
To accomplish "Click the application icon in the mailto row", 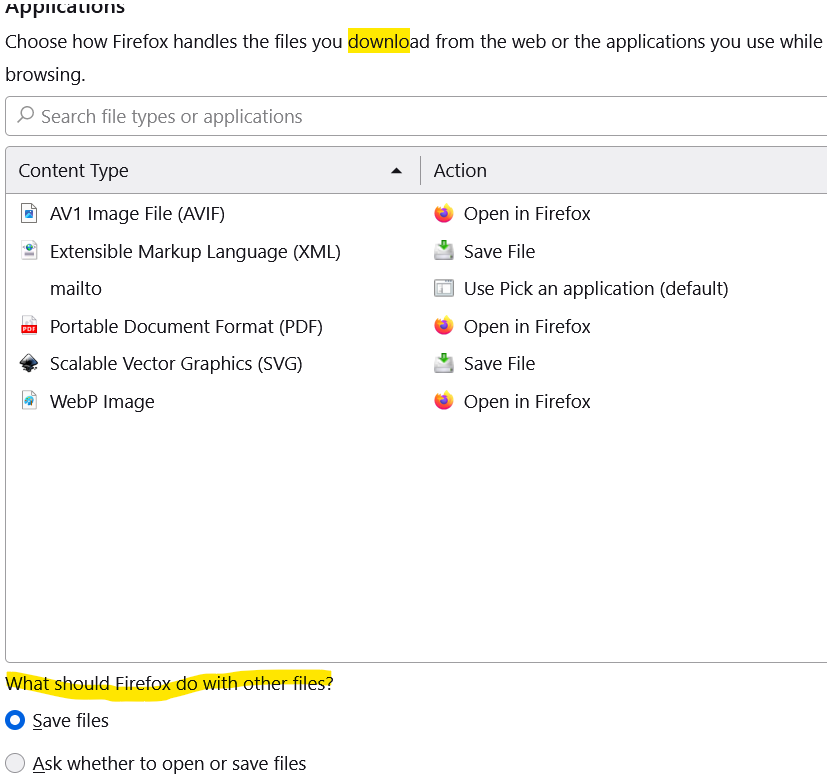I will coord(444,288).
